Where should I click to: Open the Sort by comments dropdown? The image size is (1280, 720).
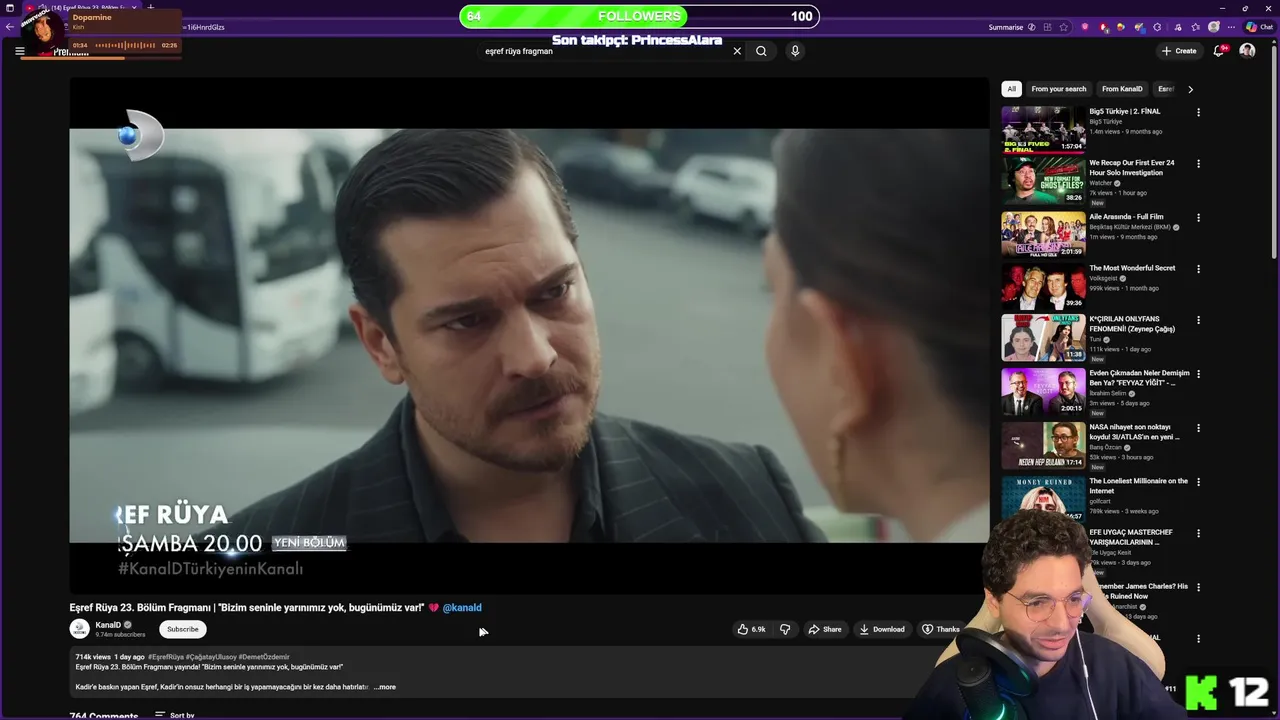(x=175, y=715)
